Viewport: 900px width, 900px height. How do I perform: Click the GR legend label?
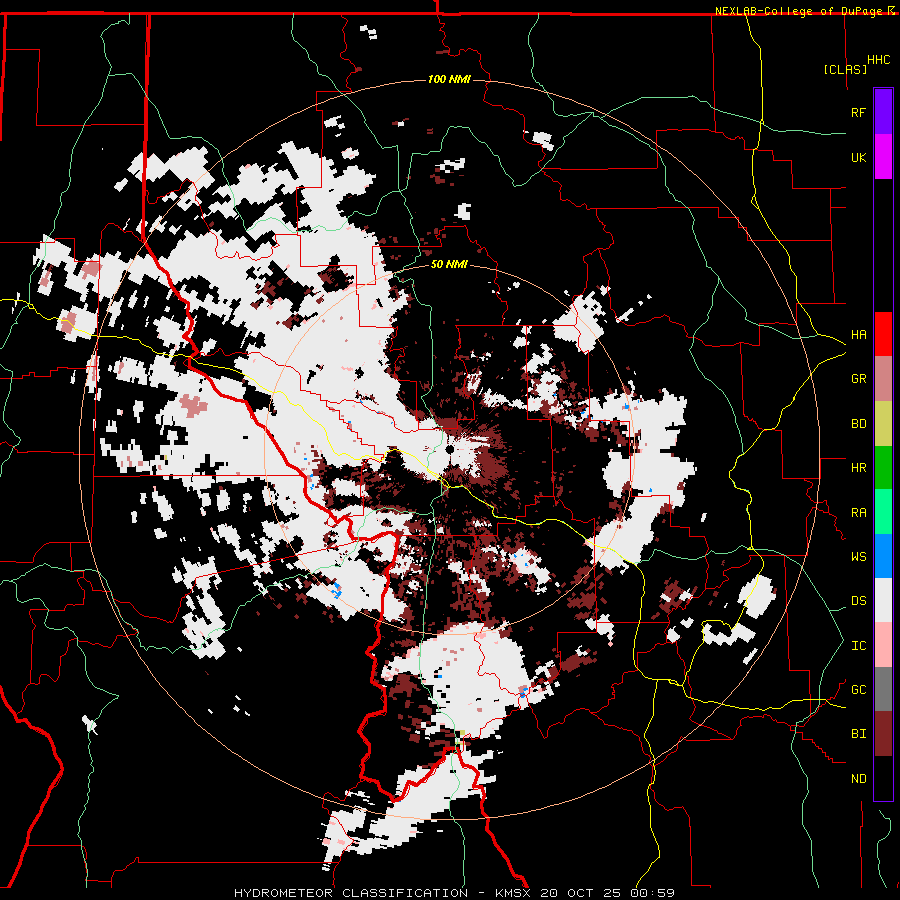pyautogui.click(x=858, y=379)
